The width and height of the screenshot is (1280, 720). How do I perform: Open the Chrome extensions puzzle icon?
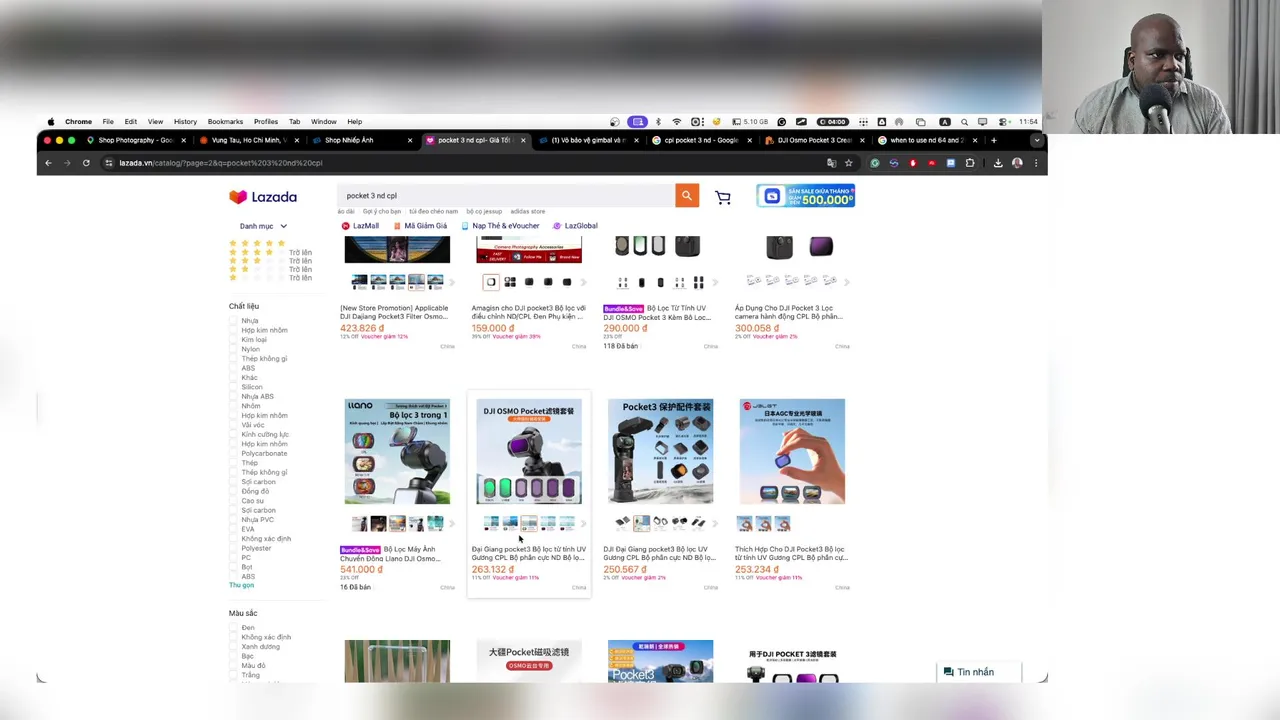[x=969, y=163]
